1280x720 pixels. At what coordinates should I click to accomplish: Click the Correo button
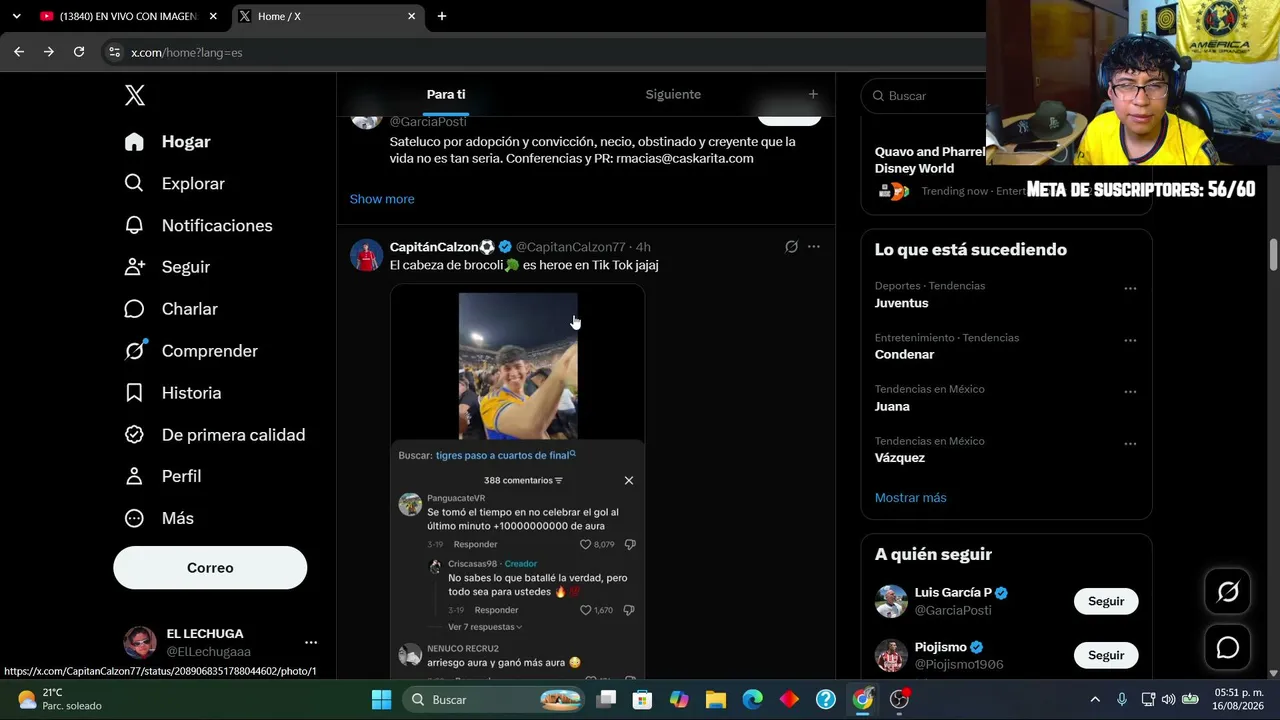pos(210,568)
